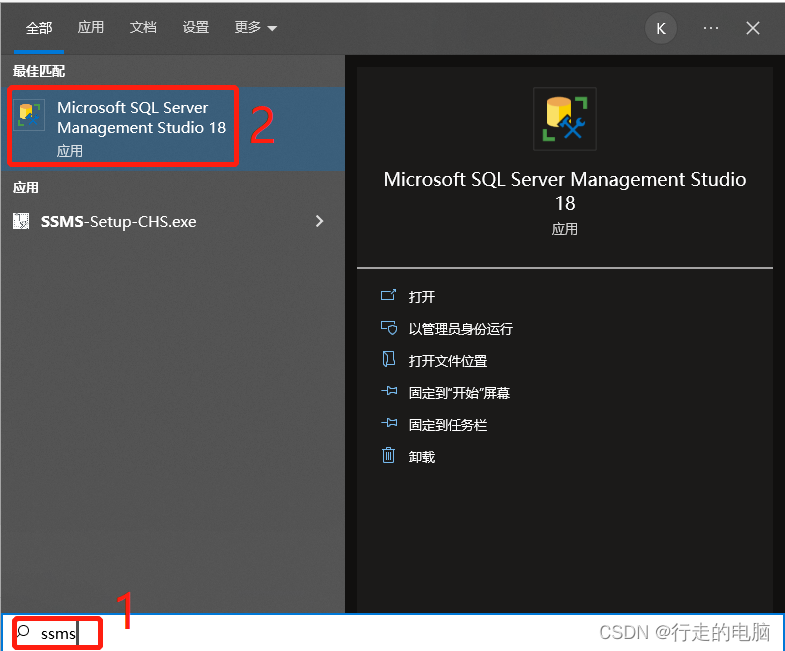Switch to the 全部 tab
Viewport: 785px width, 651px height.
pyautogui.click(x=39, y=28)
